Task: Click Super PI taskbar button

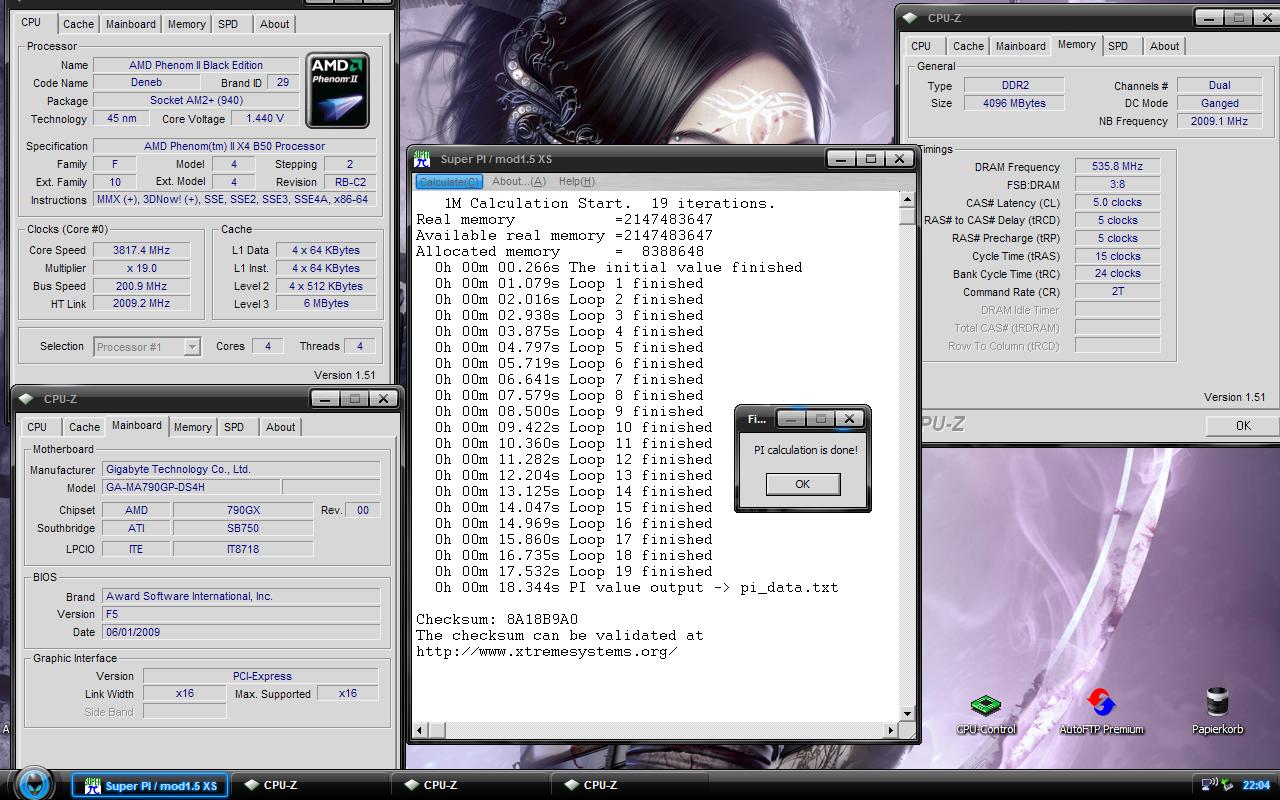Action: tap(150, 786)
